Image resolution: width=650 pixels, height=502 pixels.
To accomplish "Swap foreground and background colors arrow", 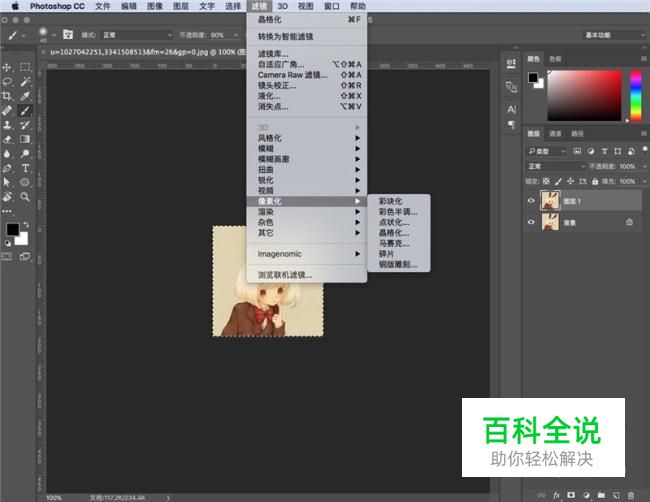I will pyautogui.click(x=26, y=225).
